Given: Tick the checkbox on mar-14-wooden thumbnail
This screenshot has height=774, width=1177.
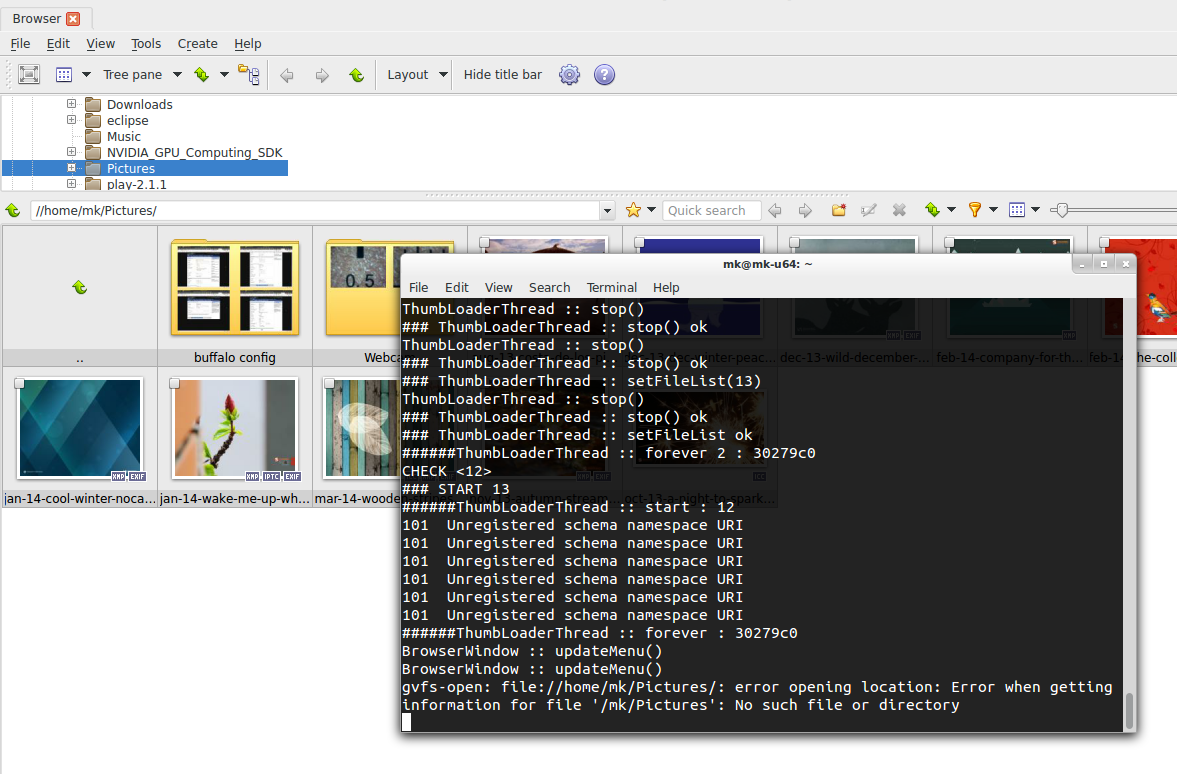Looking at the screenshot, I should click(x=330, y=383).
